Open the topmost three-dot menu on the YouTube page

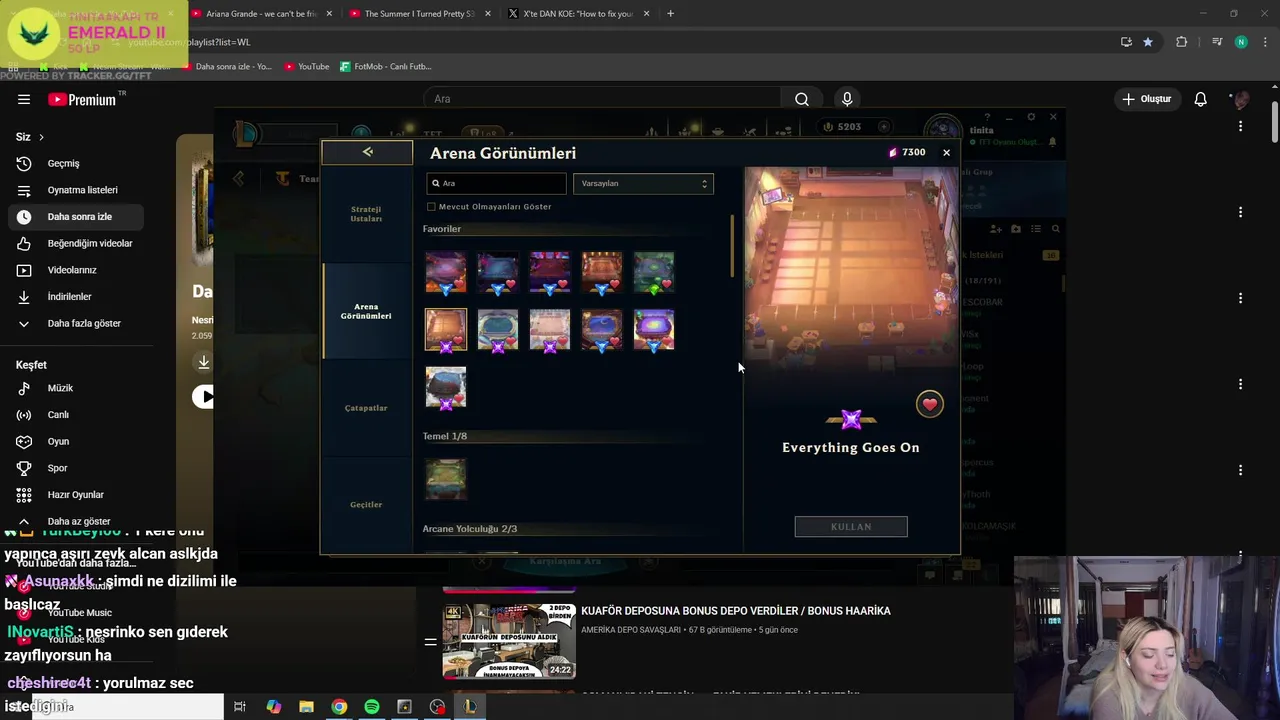coord(1240,126)
